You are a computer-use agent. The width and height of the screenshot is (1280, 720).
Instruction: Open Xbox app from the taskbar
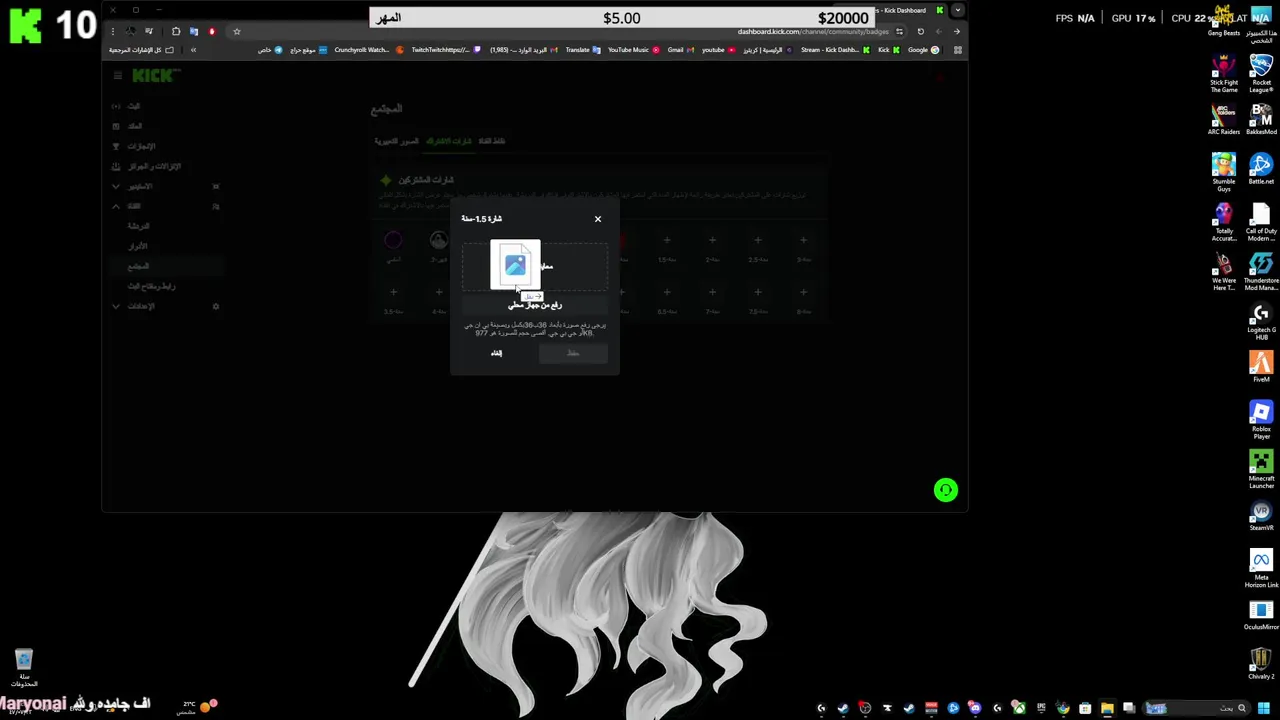point(1019,708)
